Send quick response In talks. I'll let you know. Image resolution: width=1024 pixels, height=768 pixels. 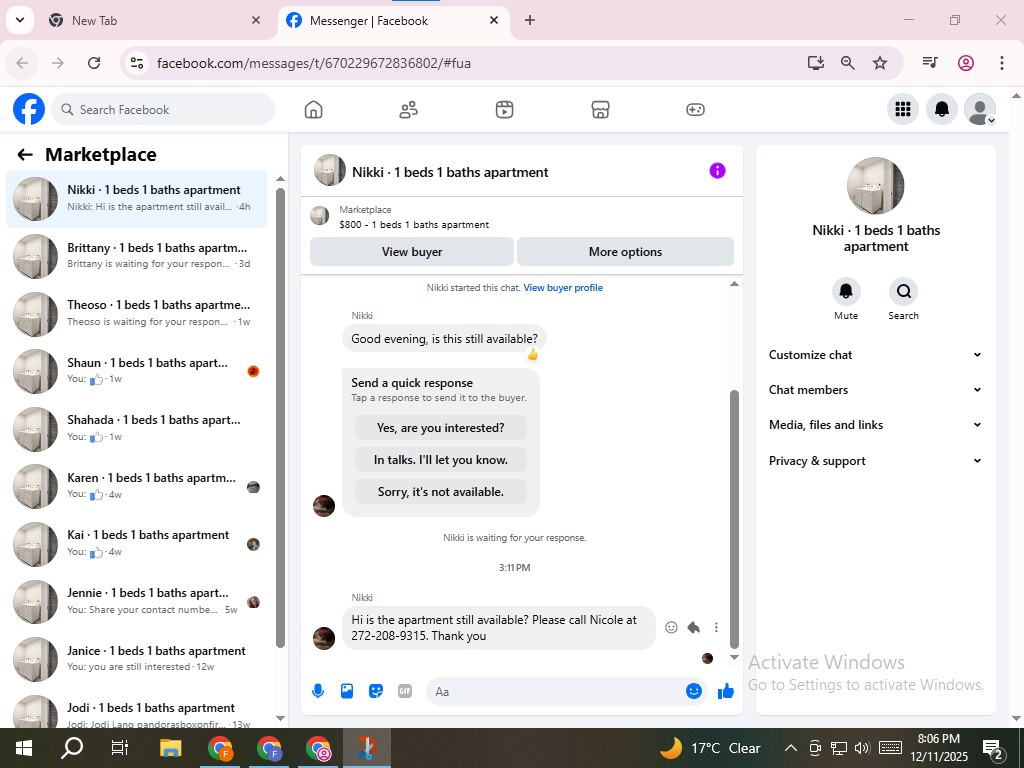[x=440, y=460]
